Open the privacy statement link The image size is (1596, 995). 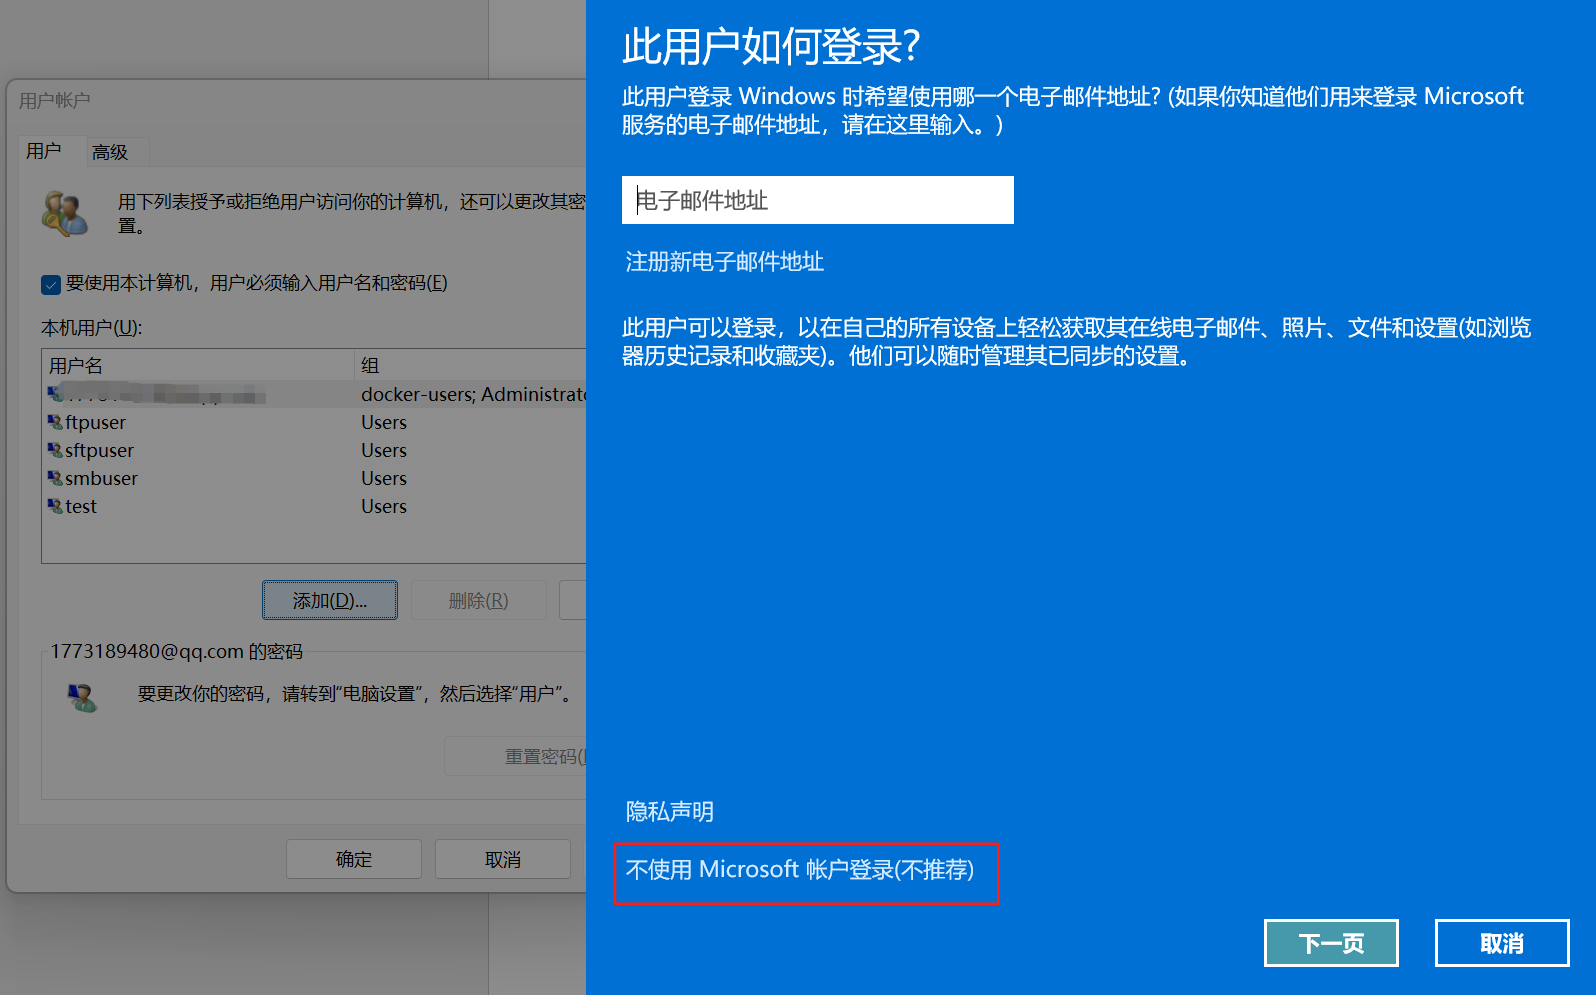pyautogui.click(x=669, y=812)
